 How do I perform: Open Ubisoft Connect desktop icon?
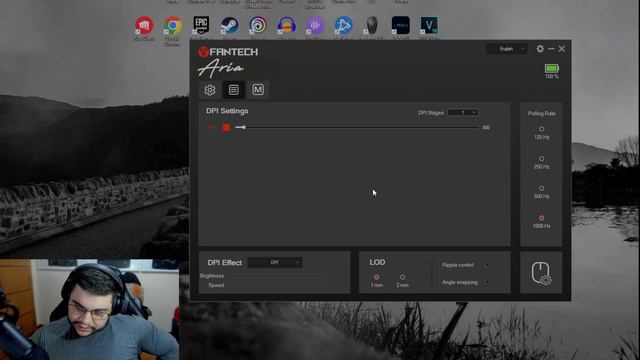pos(258,25)
